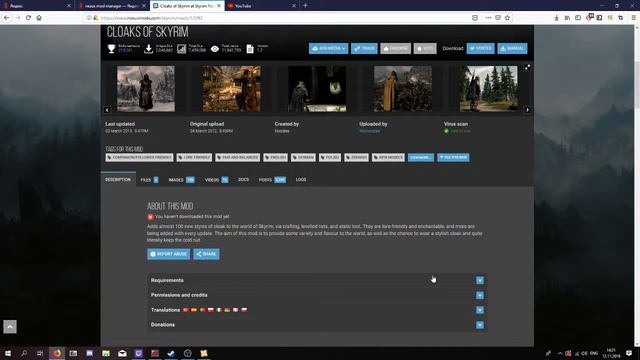
Task: Click the Vote star button
Action: click(x=425, y=49)
